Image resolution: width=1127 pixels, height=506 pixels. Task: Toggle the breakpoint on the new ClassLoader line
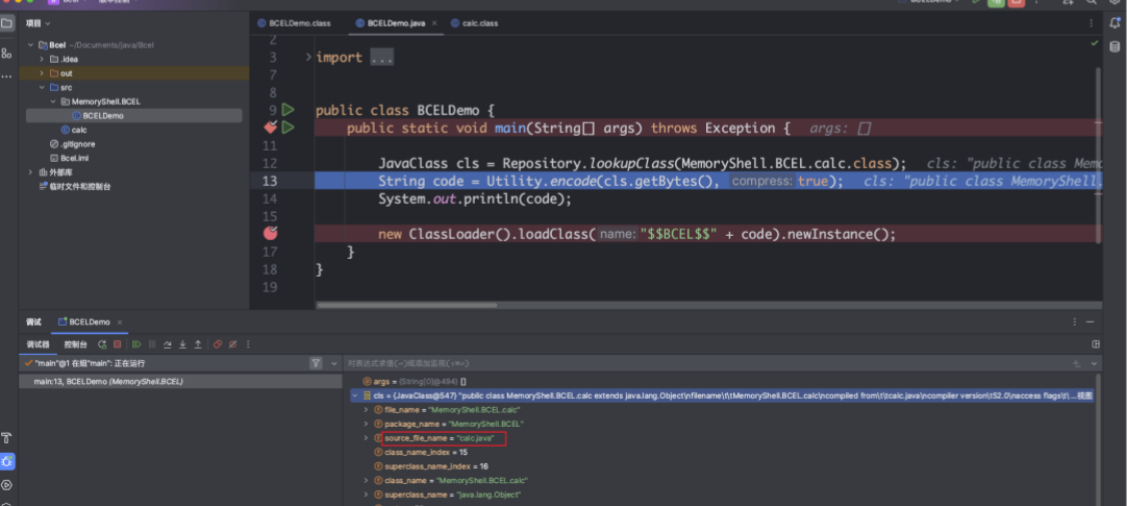(x=270, y=233)
